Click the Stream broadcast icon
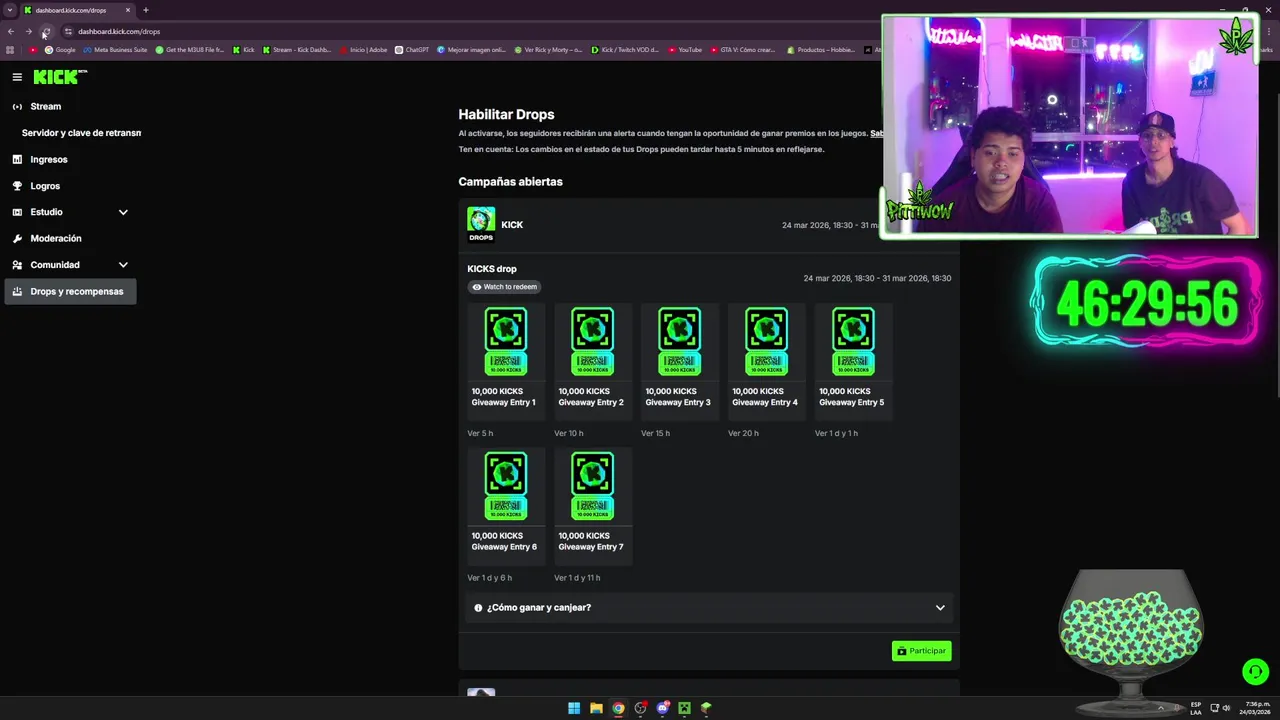The image size is (1280, 720). 17,106
